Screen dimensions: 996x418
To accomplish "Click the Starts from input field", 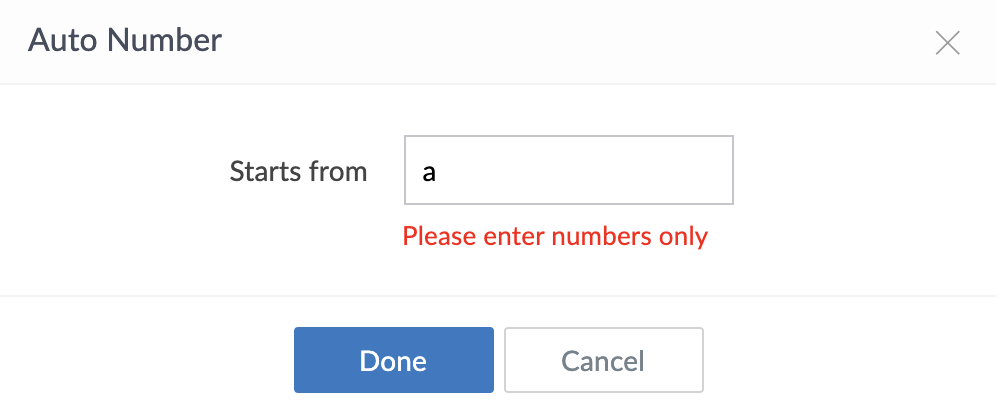I will [x=568, y=171].
